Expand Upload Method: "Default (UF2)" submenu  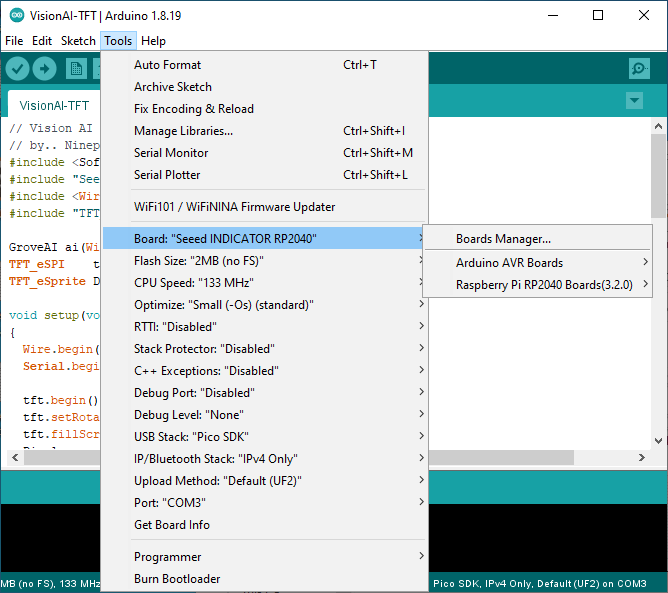pyautogui.click(x=265, y=481)
